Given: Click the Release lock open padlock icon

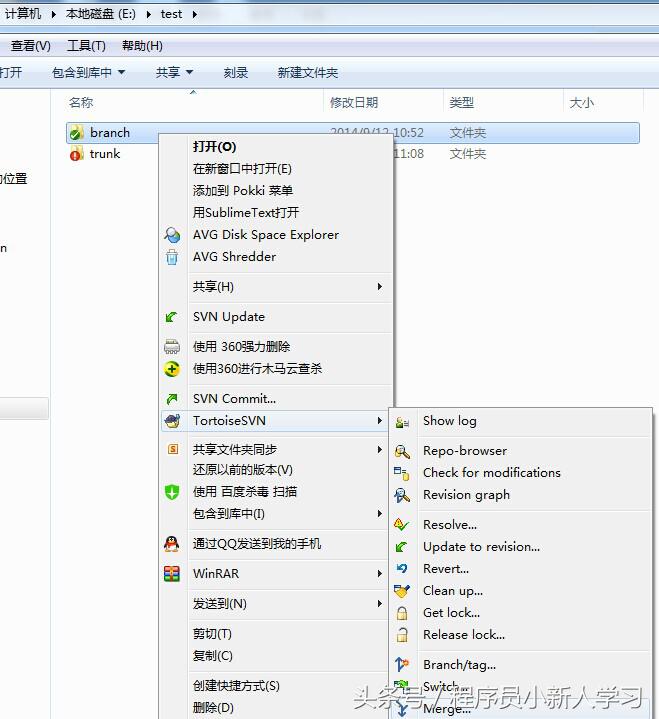Looking at the screenshot, I should point(402,635).
